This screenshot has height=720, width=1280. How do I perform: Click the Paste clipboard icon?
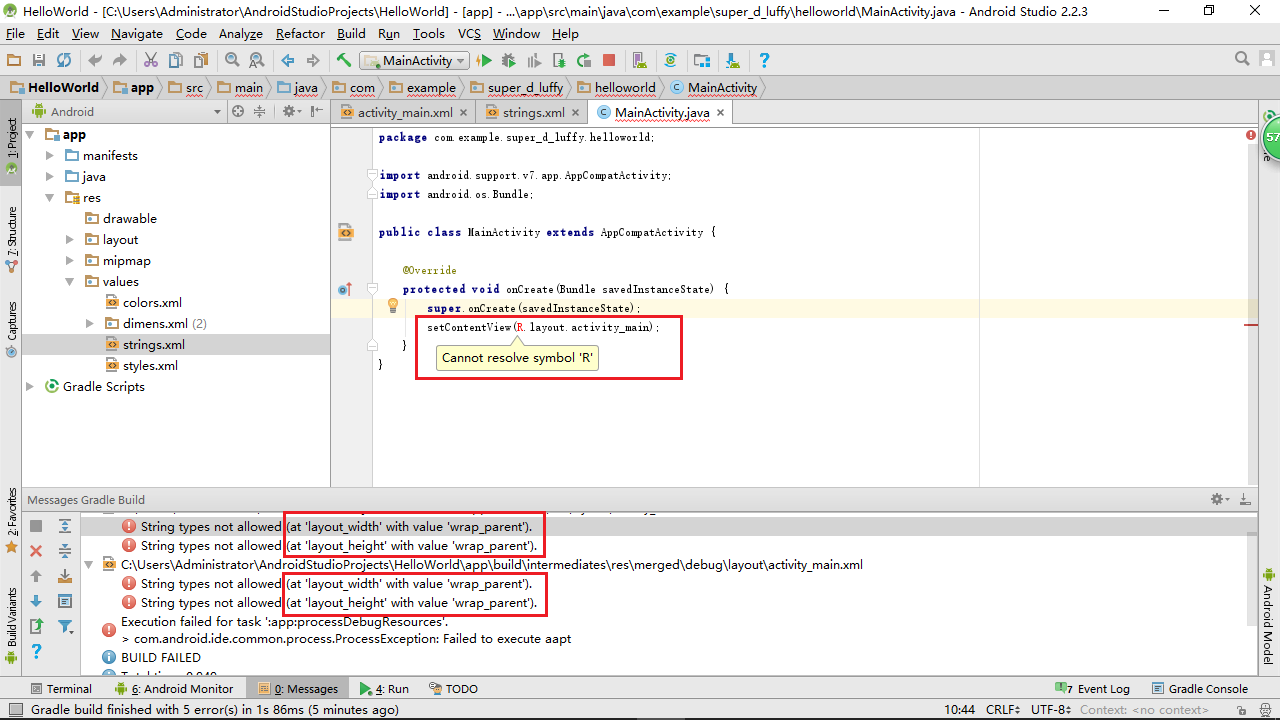point(200,61)
